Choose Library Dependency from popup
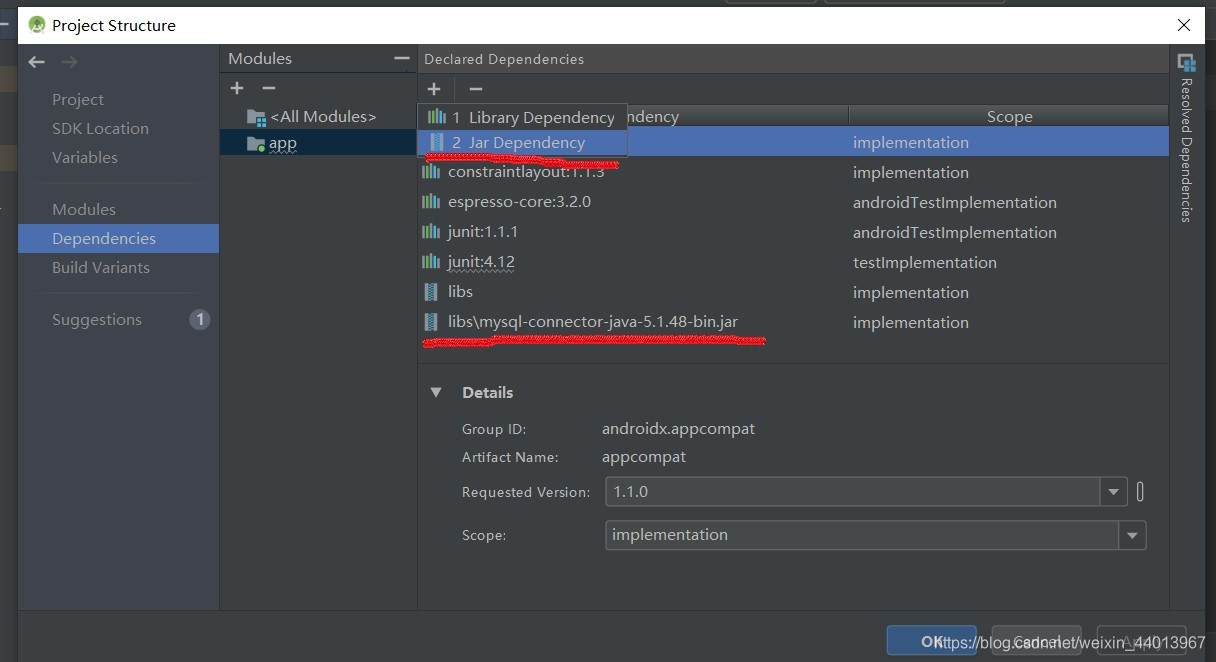Viewport: 1216px width, 662px height. click(x=522, y=117)
